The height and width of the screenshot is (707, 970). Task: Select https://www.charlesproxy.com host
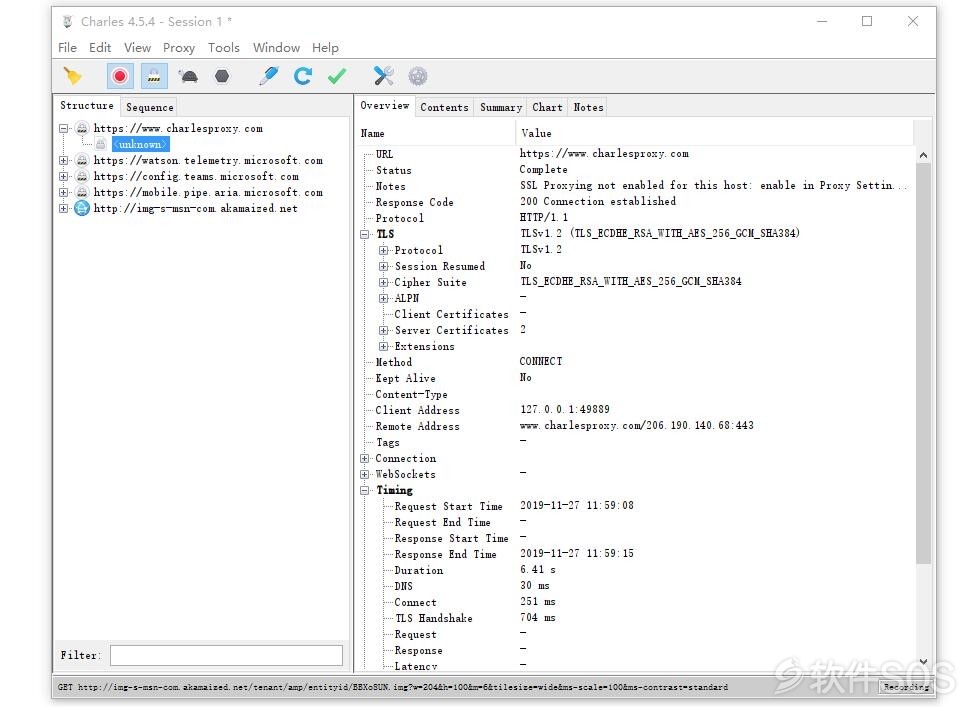178,129
